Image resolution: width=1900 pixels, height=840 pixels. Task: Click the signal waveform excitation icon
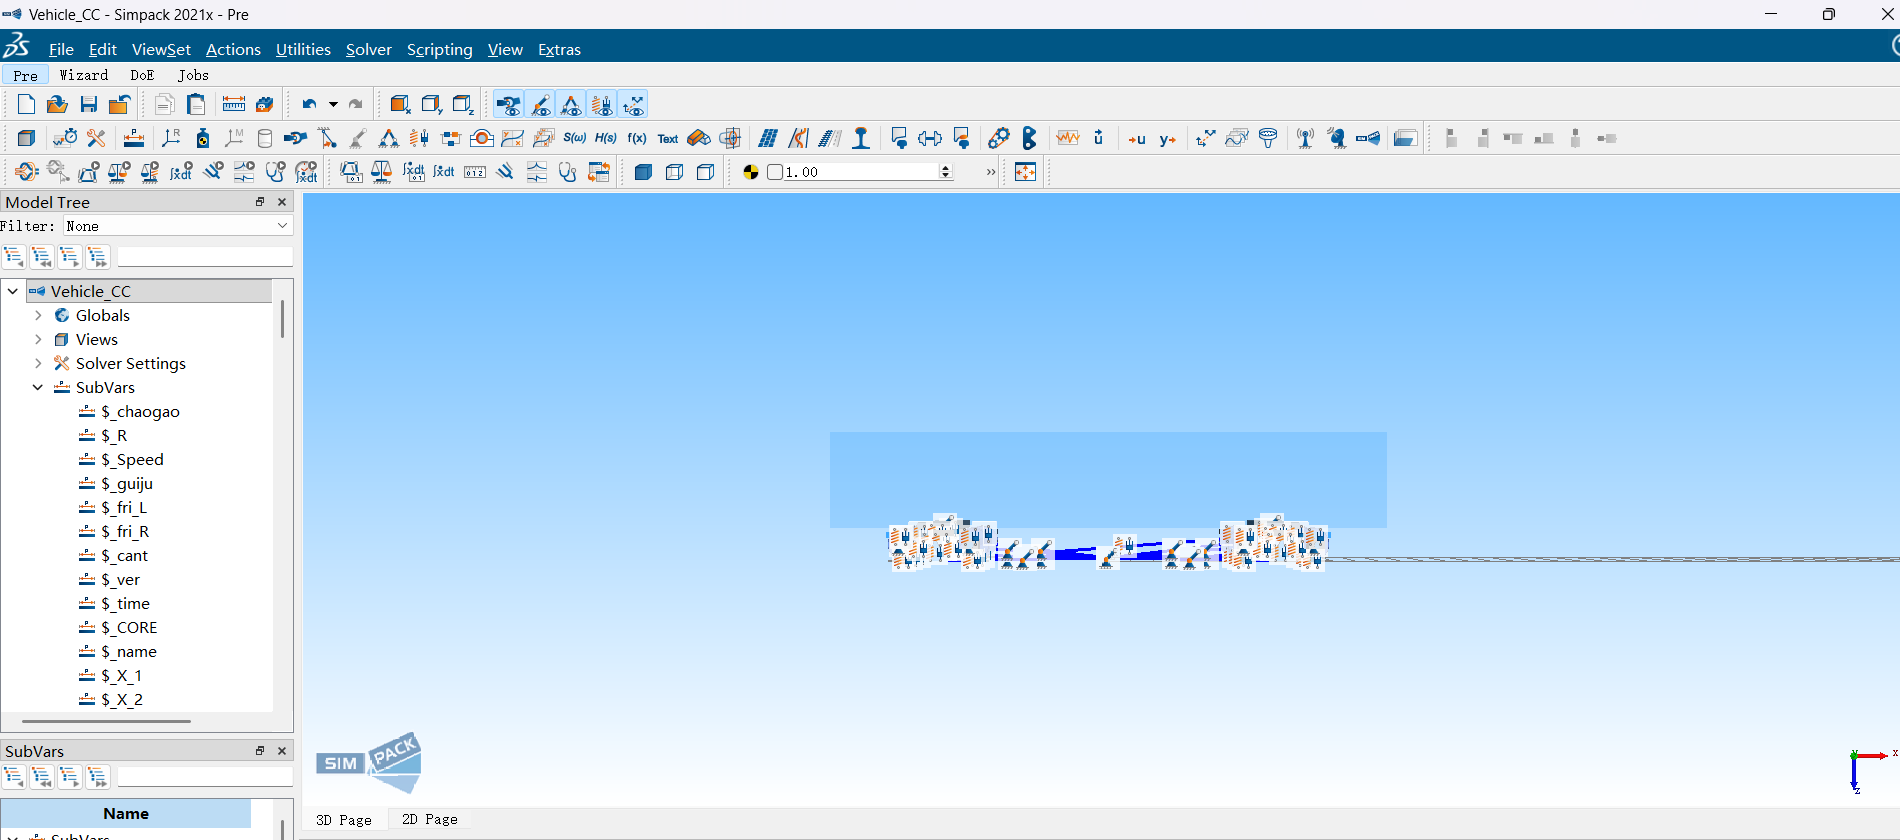coord(1068,138)
